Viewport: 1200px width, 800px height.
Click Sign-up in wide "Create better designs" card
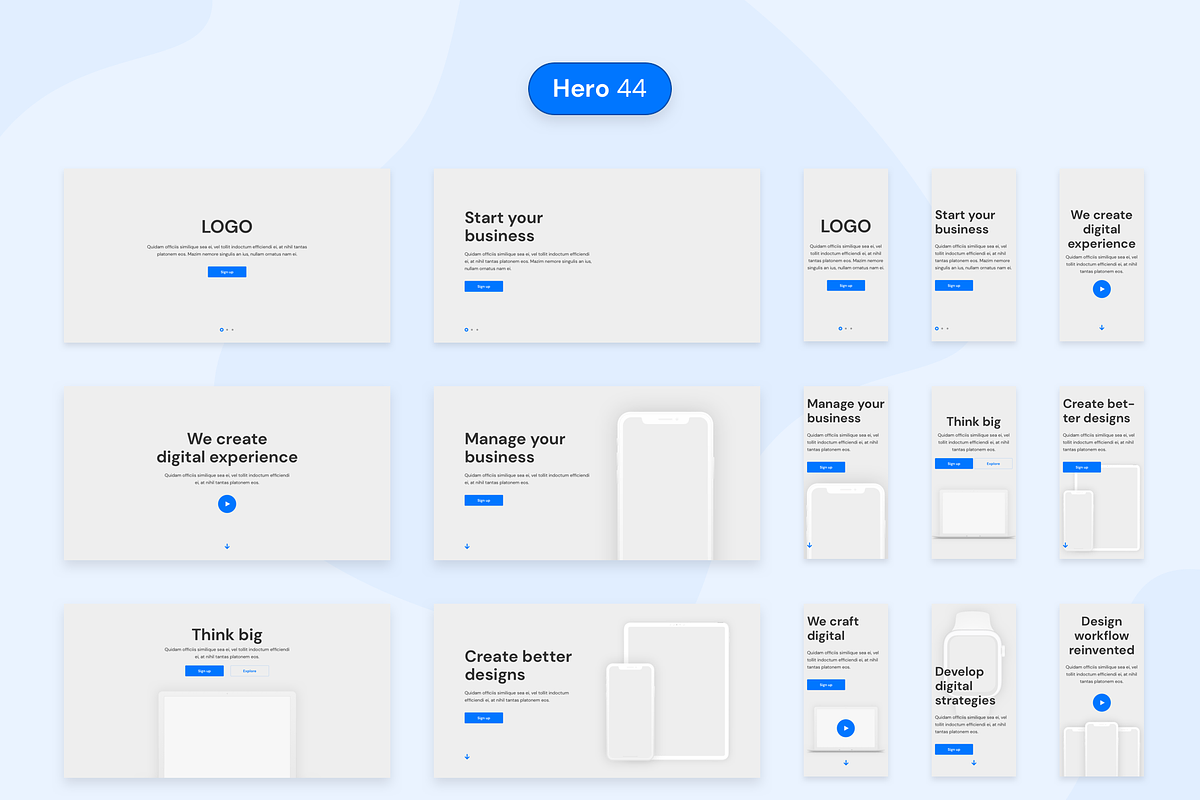pos(483,718)
